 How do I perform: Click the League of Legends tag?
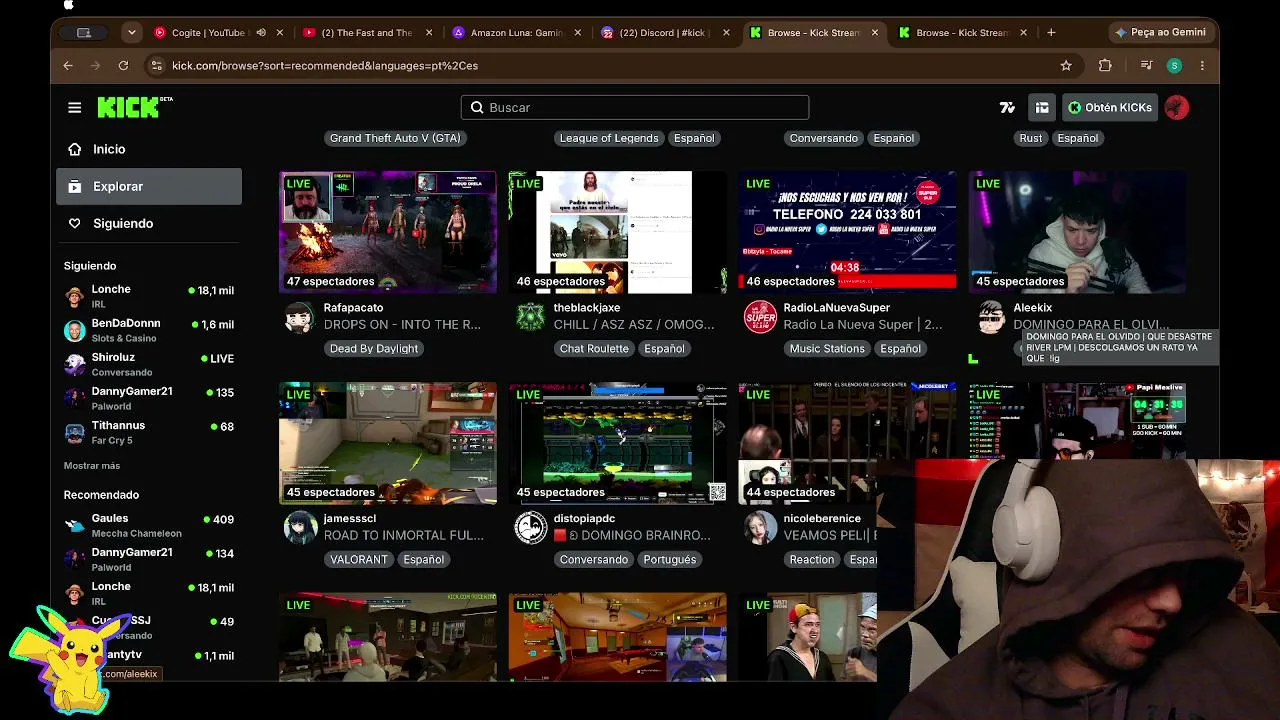pyautogui.click(x=609, y=138)
